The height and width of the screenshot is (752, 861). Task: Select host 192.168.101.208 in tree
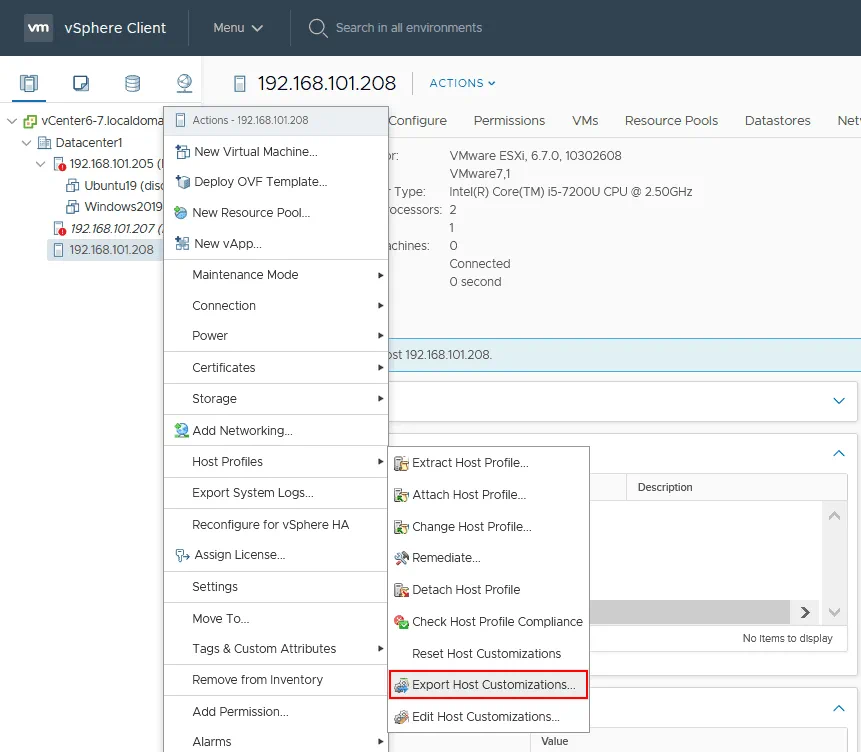pos(111,250)
